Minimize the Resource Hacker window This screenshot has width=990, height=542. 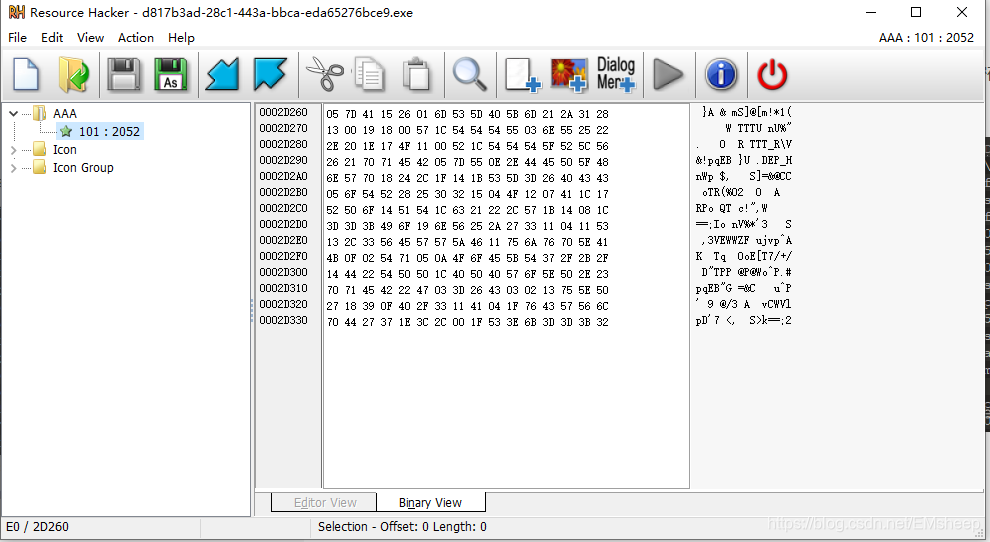tap(871, 12)
